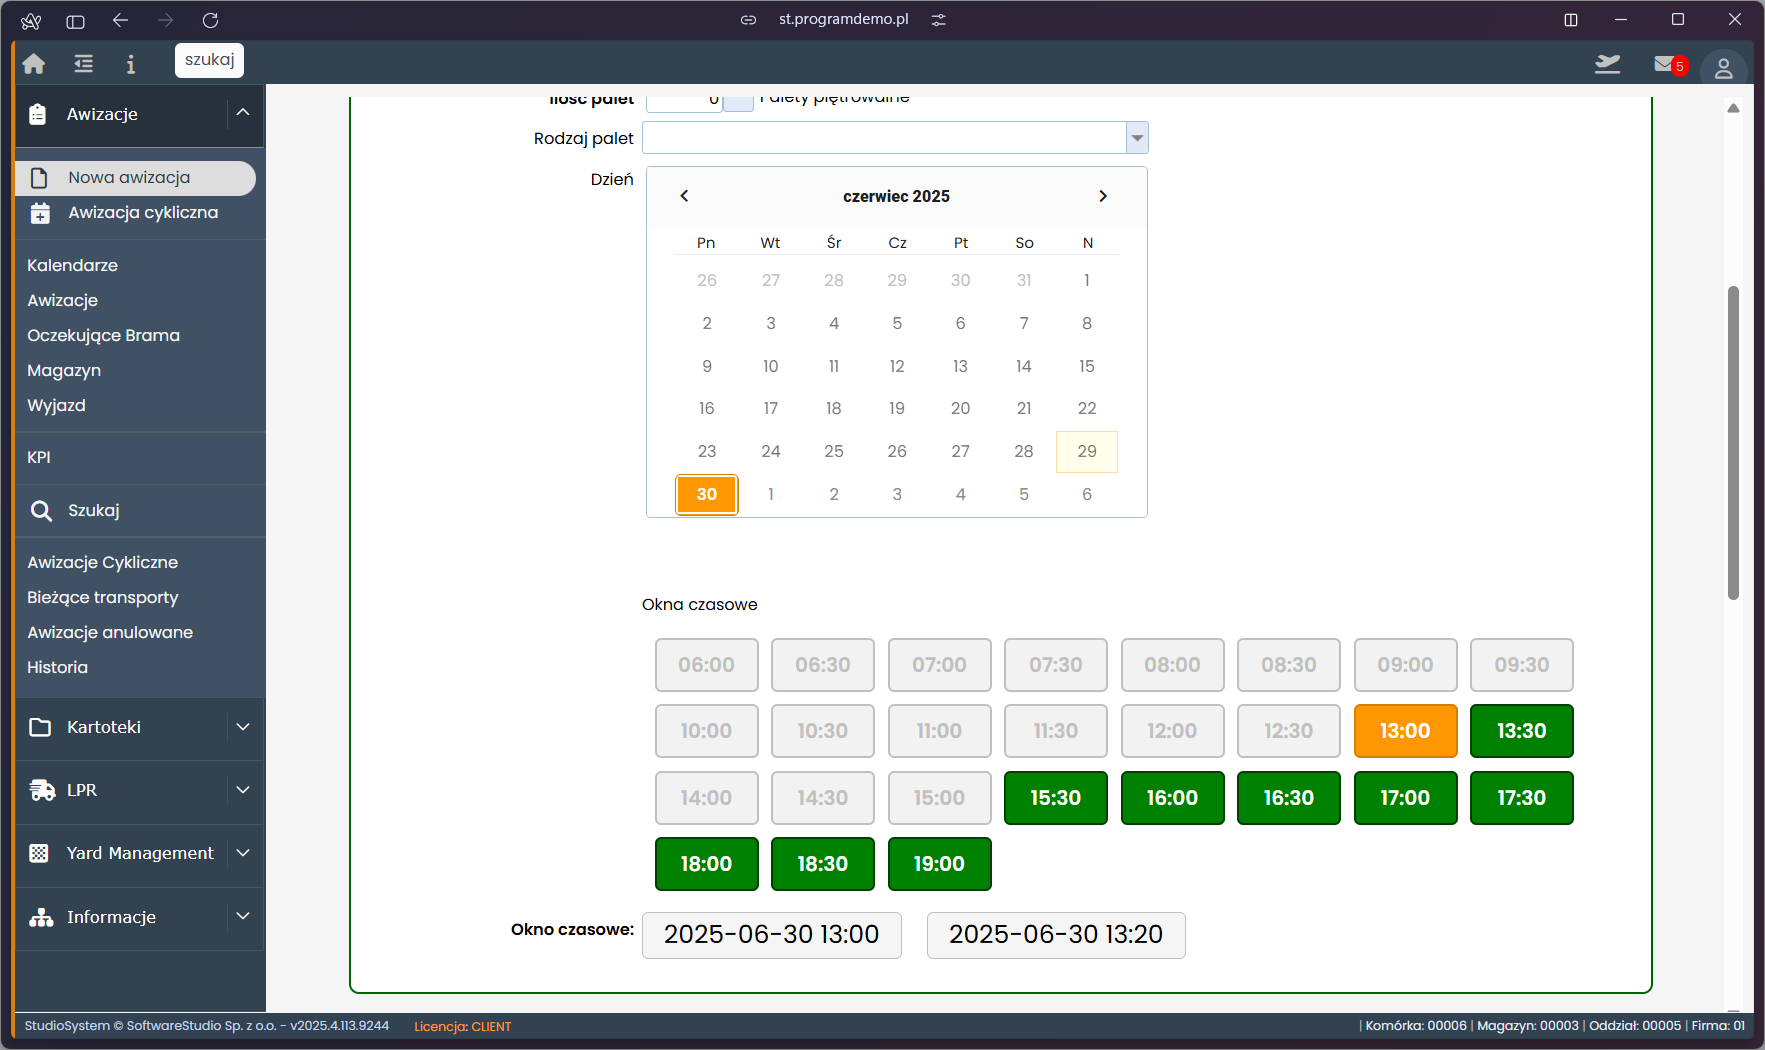Choose the 19:00 time slot
Viewport: 1765px width, 1050px height.
pos(939,864)
